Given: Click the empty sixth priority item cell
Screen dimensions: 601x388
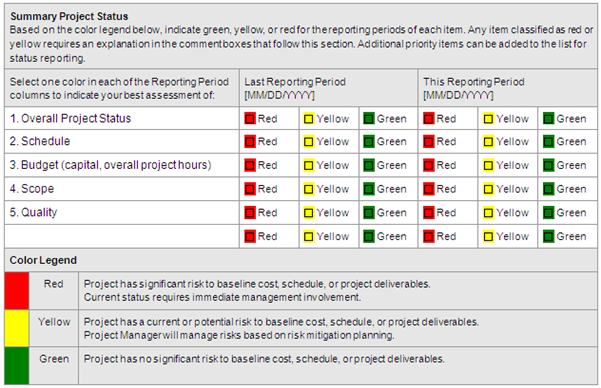Looking at the screenshot, I should click(x=122, y=237).
